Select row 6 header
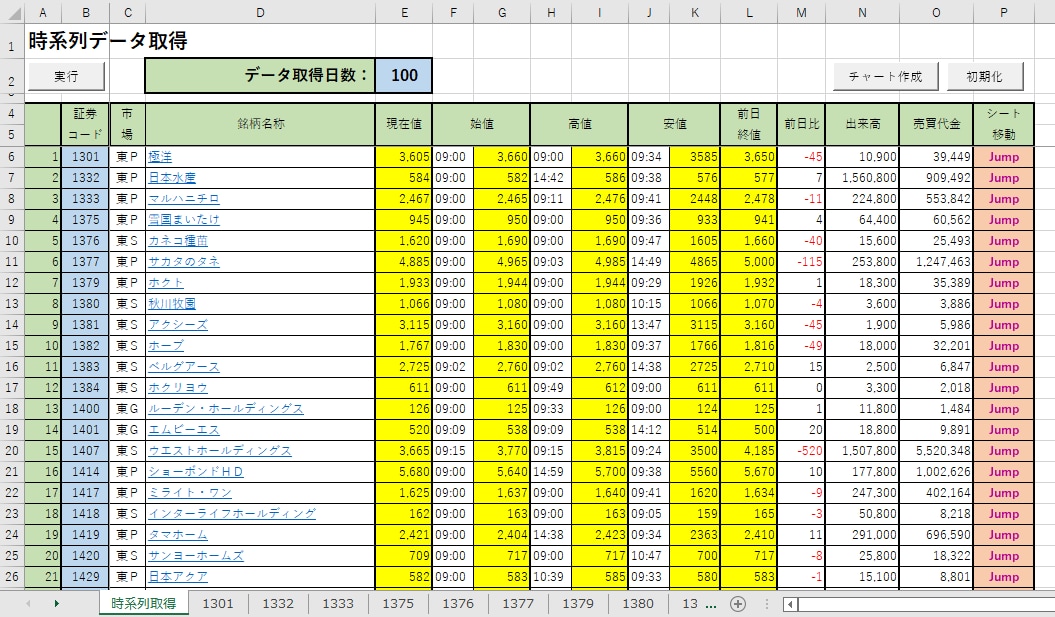1055x617 pixels. click(12, 157)
